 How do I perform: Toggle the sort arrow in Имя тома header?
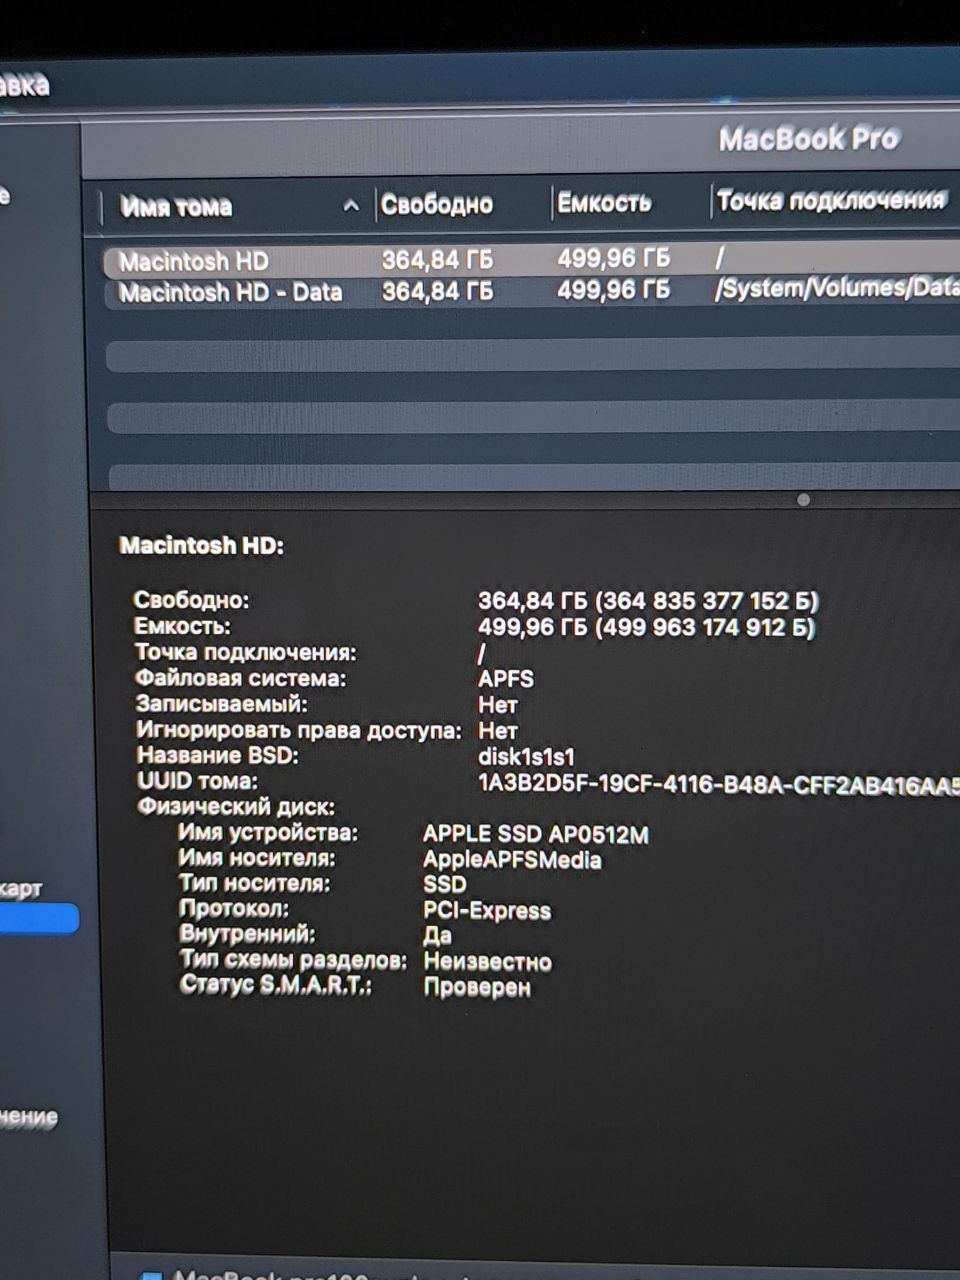coord(350,206)
